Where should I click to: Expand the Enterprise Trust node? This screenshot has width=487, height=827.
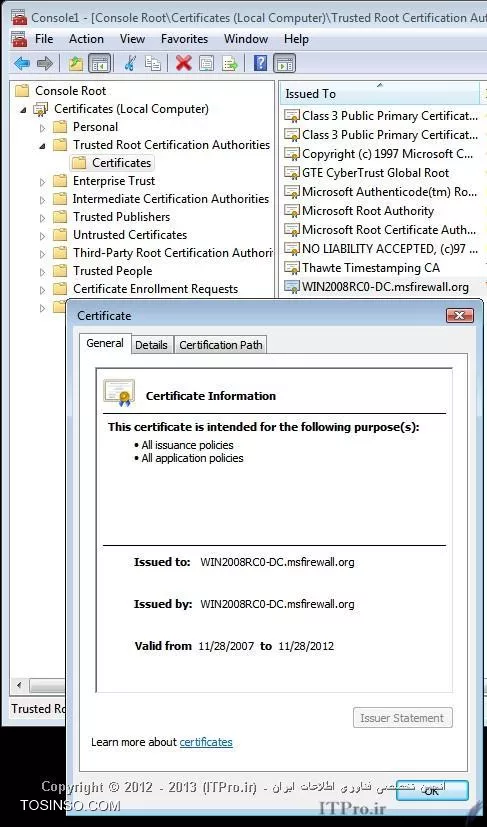click(43, 182)
